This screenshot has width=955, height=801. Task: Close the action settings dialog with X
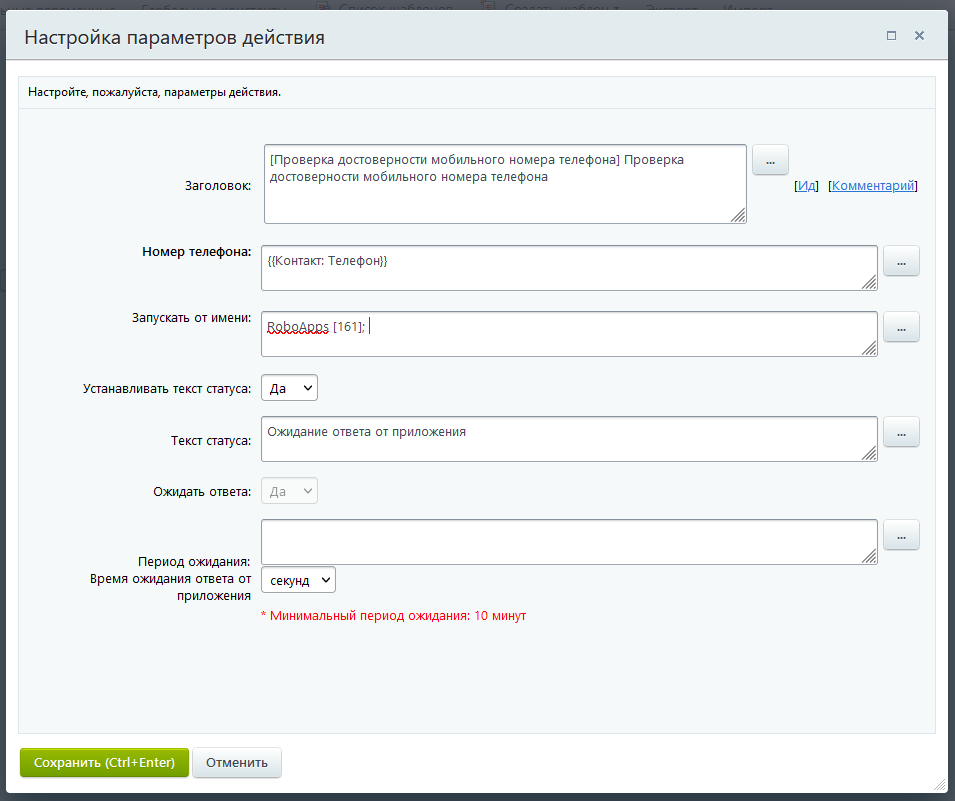[x=919, y=35]
